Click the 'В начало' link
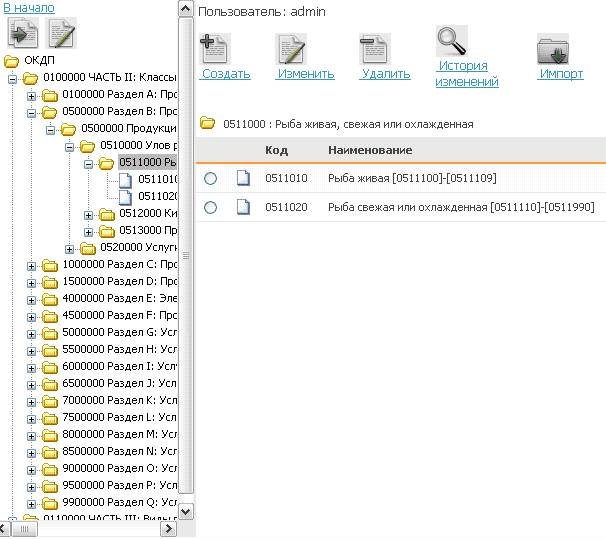The image size is (606, 539). [28, 8]
